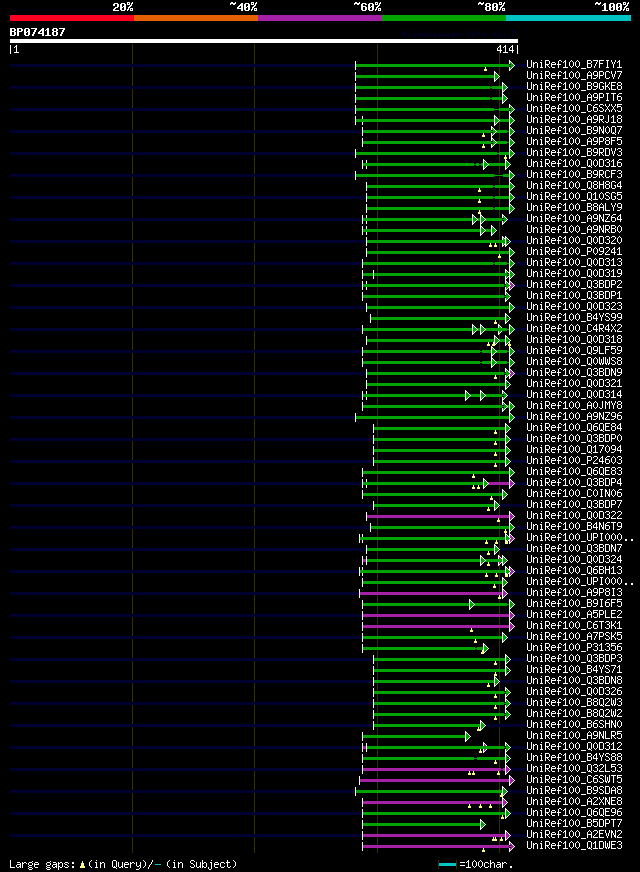This screenshot has height=872, width=640.
Task: Select the white BP074187 query bar
Action: pos(264,41)
